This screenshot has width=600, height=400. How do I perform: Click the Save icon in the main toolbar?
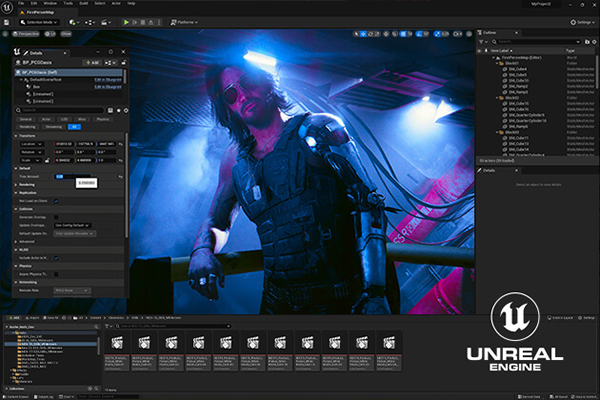tap(8, 21)
